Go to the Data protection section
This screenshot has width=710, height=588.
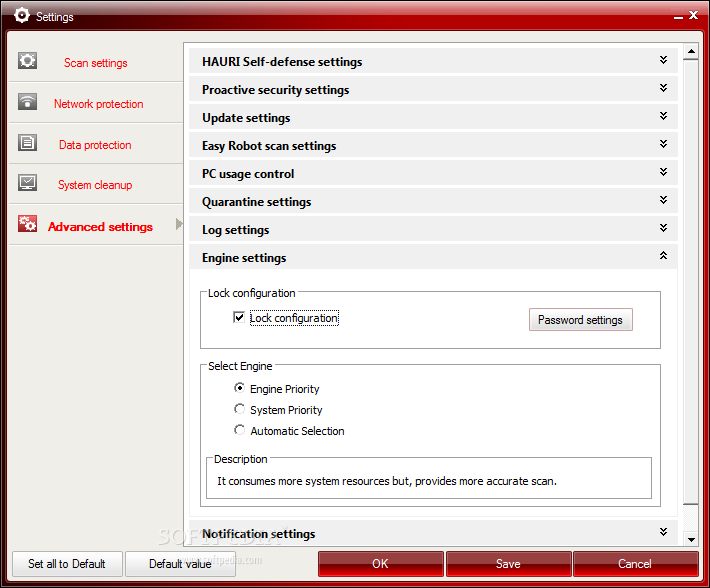pos(95,145)
